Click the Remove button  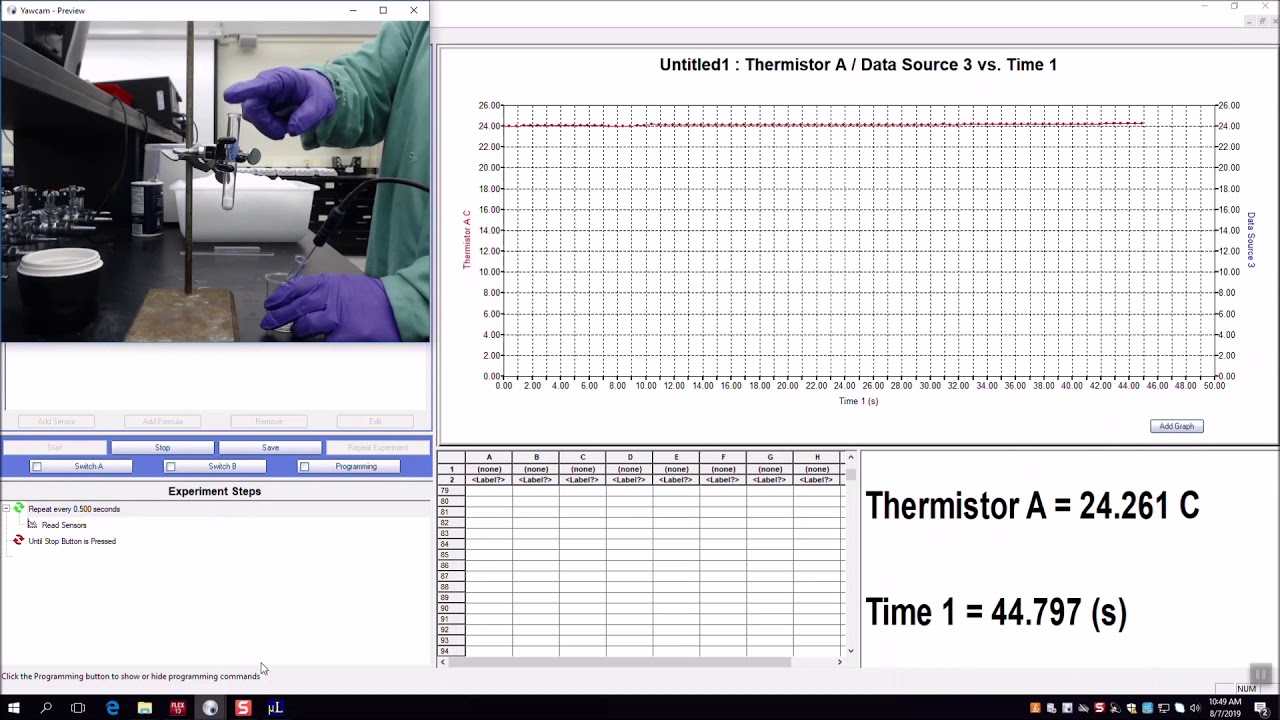[269, 421]
